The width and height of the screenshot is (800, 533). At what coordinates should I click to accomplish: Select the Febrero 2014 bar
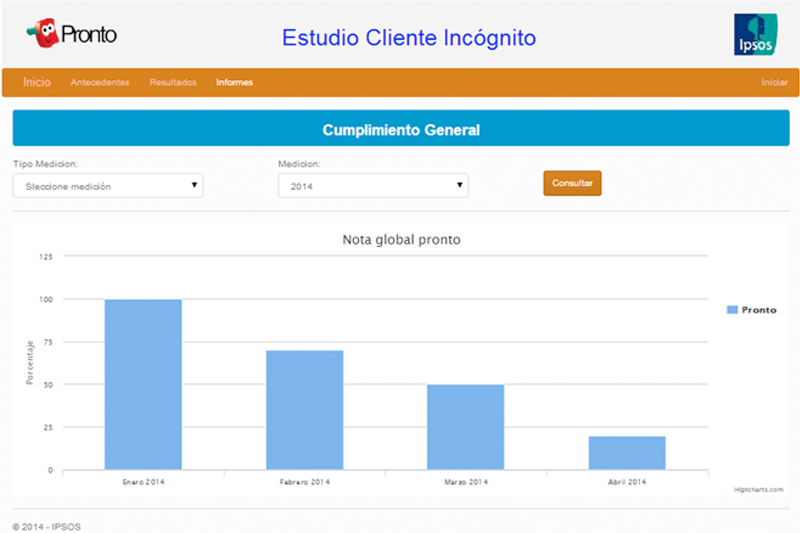coord(305,410)
